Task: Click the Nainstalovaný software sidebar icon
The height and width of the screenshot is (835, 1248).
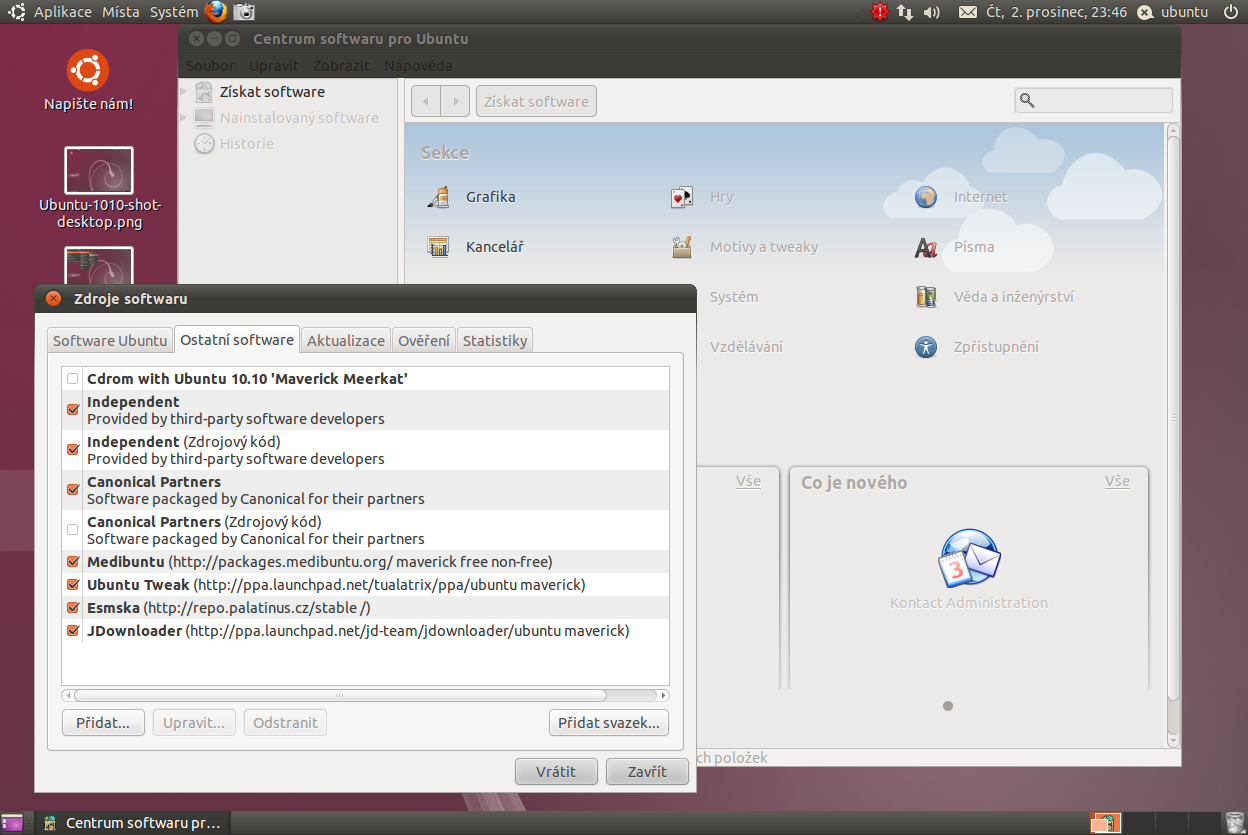Action: pyautogui.click(x=204, y=118)
